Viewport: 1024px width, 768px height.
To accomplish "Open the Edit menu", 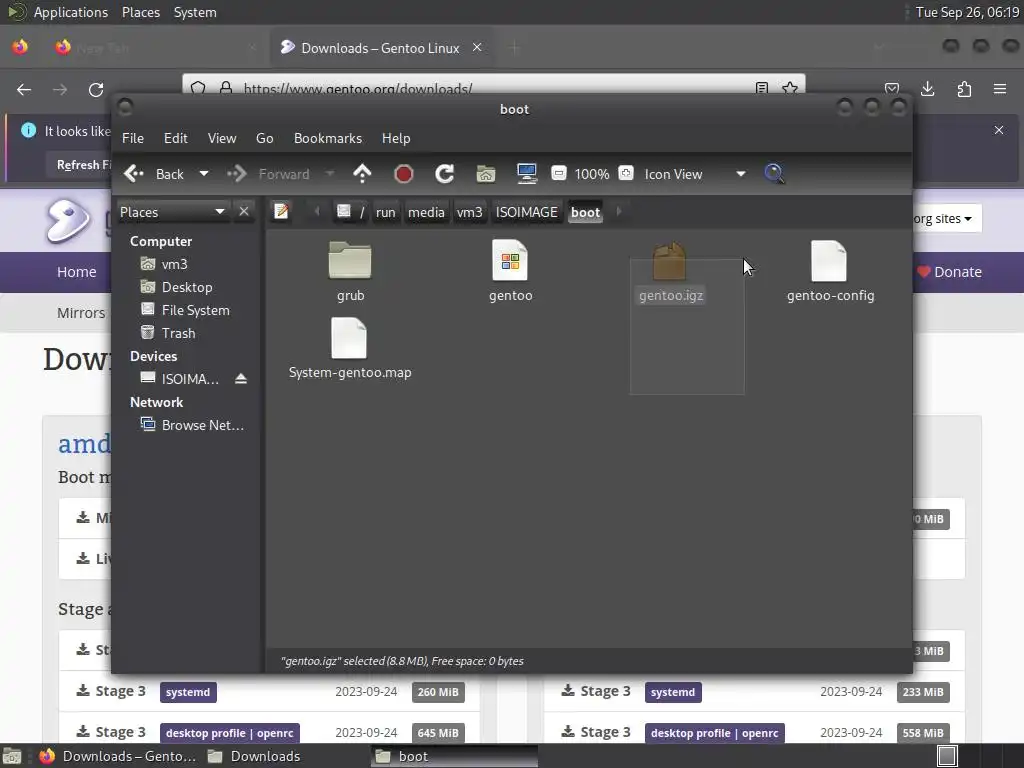I will [x=175, y=138].
